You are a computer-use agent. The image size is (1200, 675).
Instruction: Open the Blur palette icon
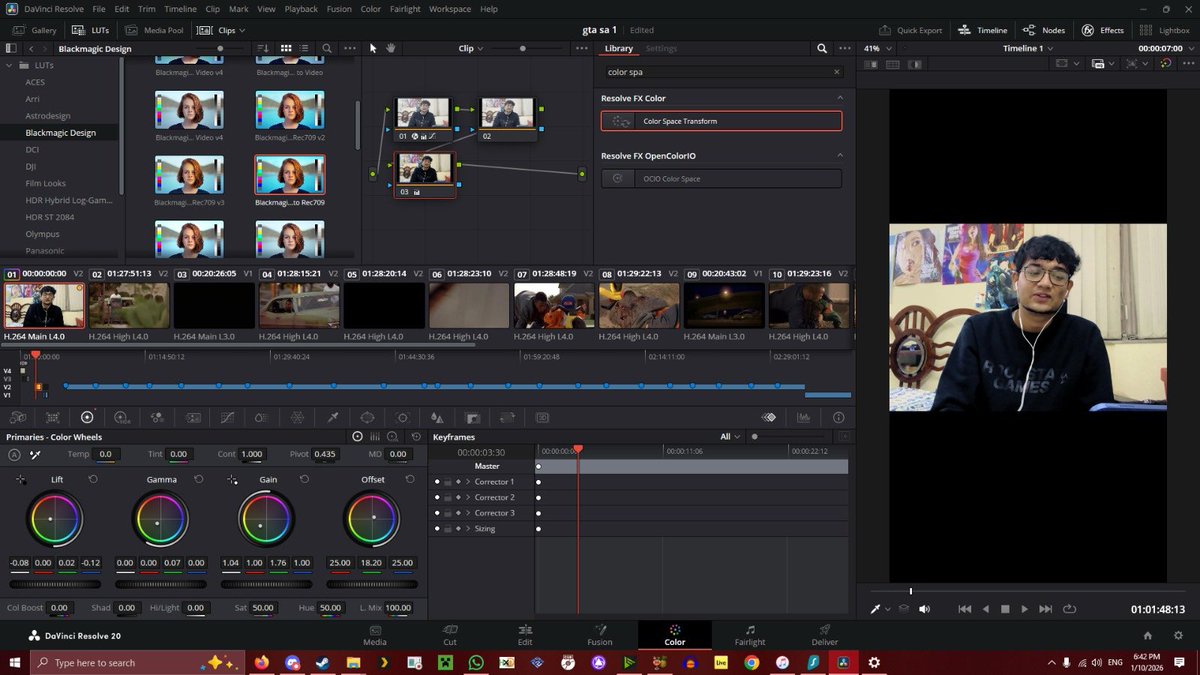(x=437, y=417)
